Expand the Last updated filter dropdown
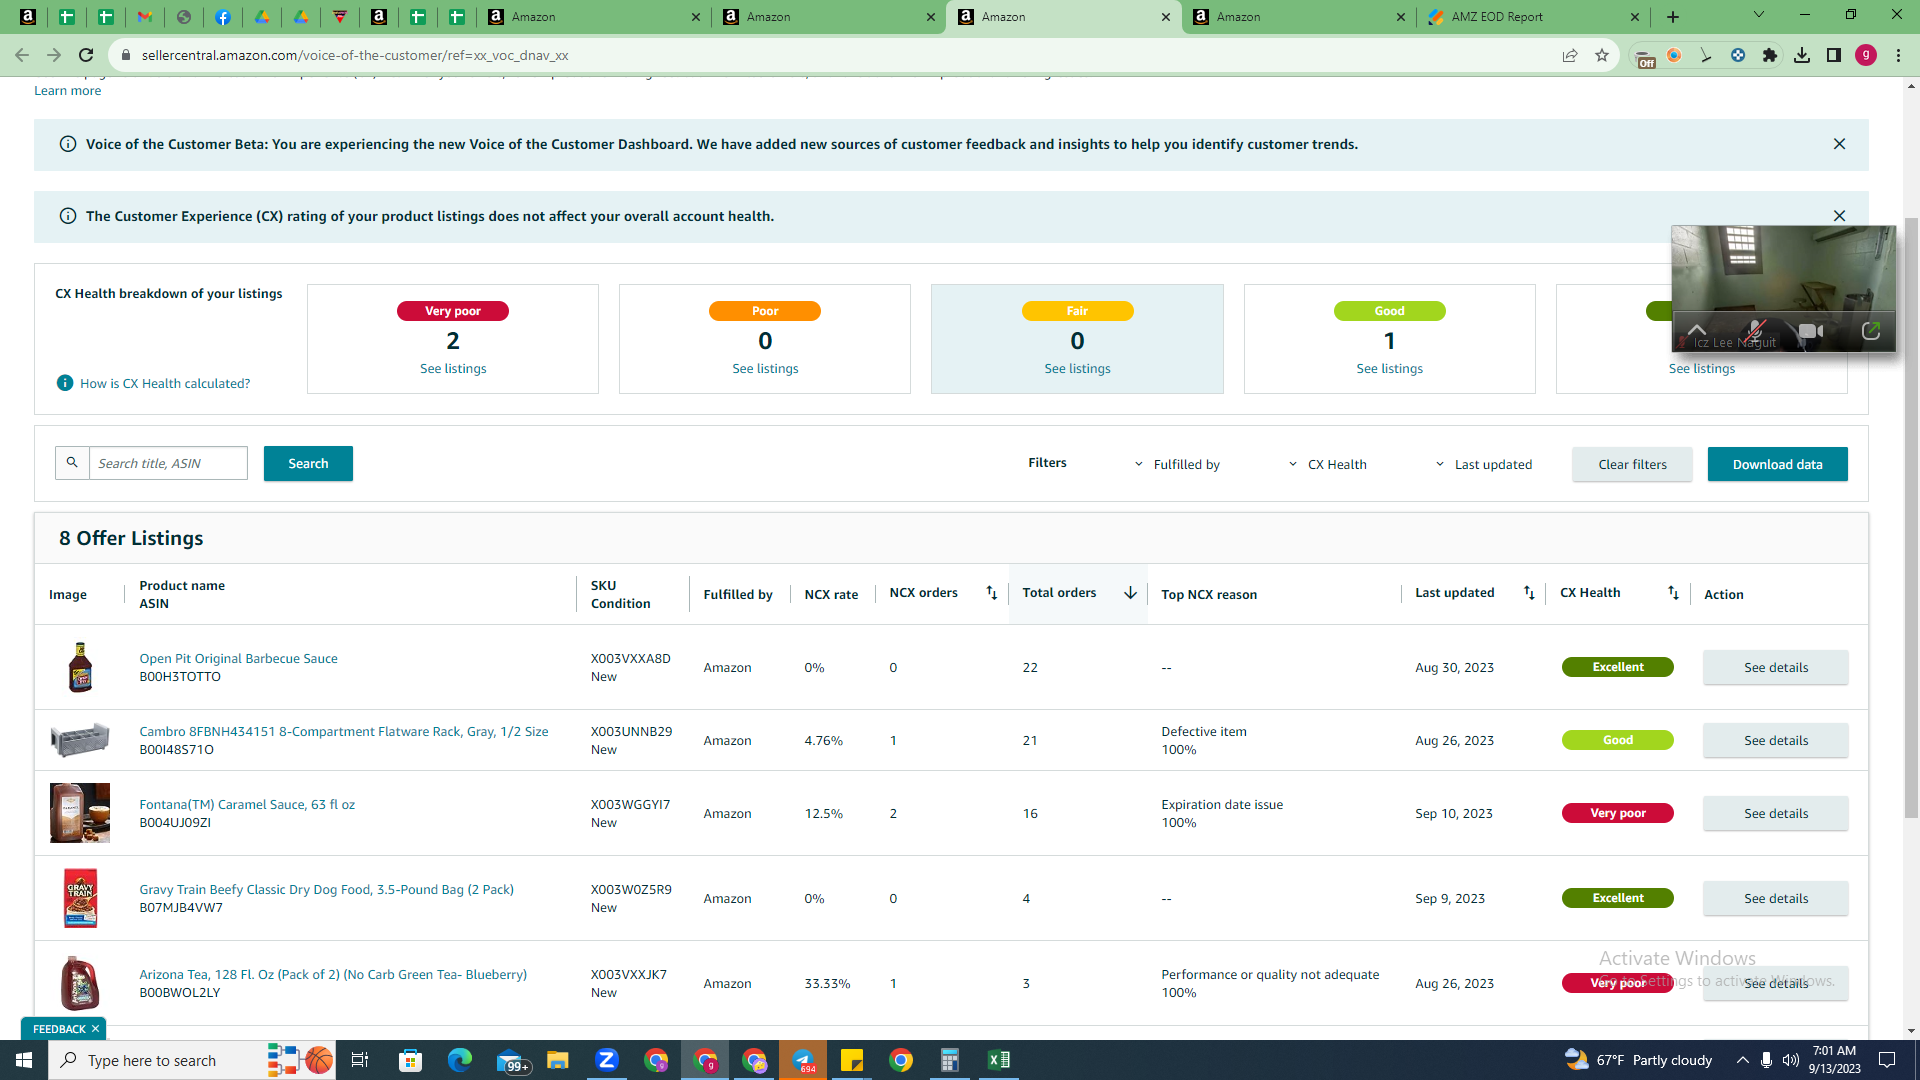Screen dimensions: 1920x1080 pos(1483,464)
